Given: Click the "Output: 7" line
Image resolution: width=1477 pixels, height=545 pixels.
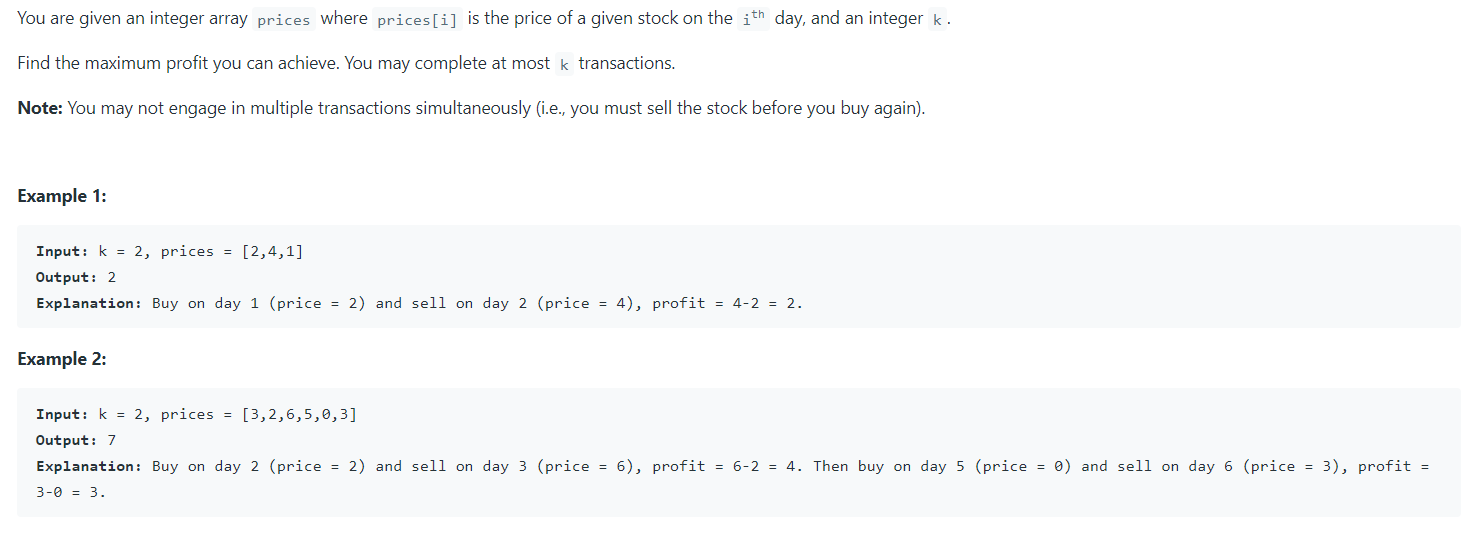Looking at the screenshot, I should pos(76,440).
